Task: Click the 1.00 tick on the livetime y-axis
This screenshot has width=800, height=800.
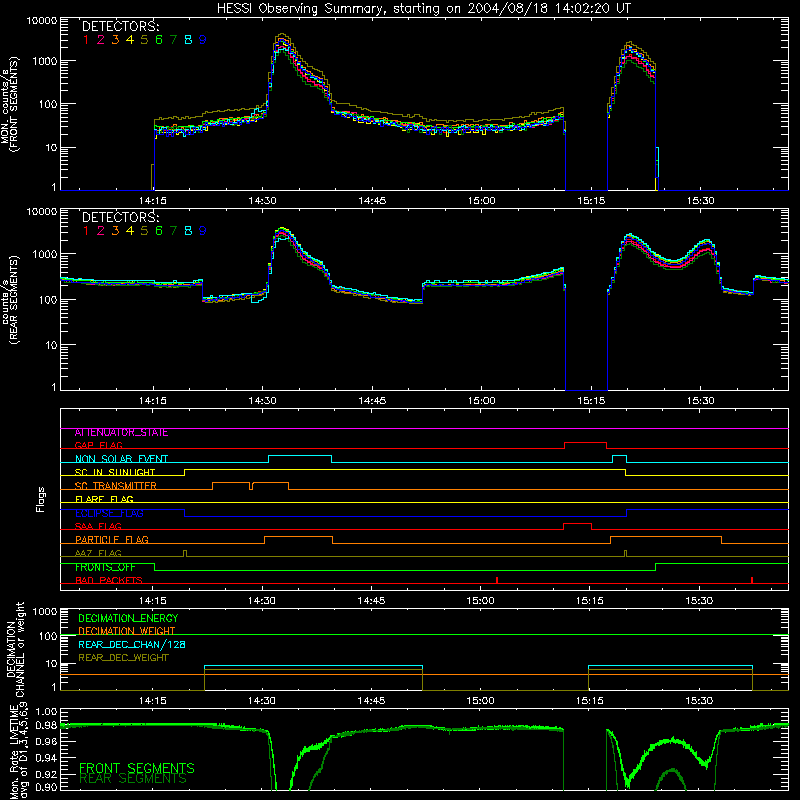Action: (x=46, y=711)
